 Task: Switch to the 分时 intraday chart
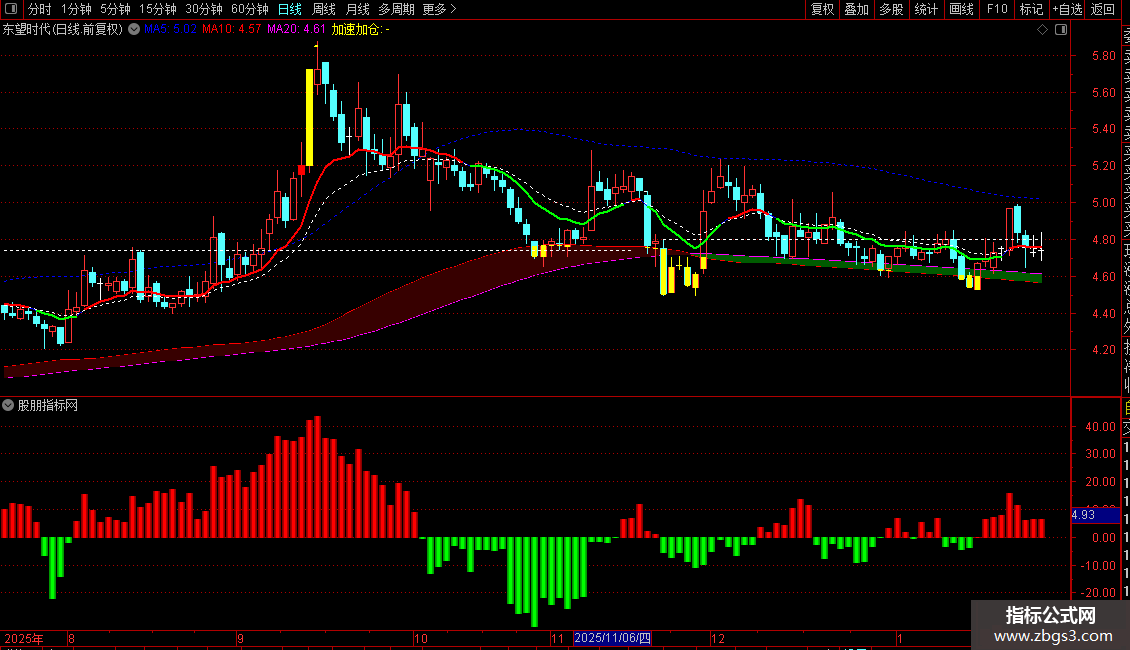tap(40, 9)
